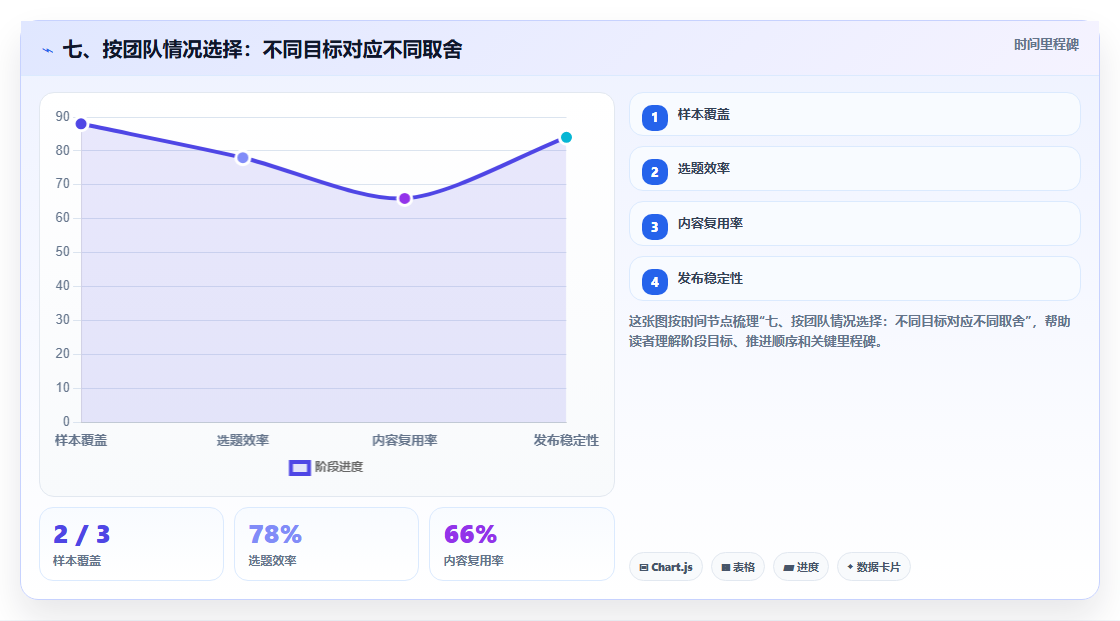Open the 内容复用率 milestone row
The width and height of the screenshot is (1120, 621).
[854, 224]
